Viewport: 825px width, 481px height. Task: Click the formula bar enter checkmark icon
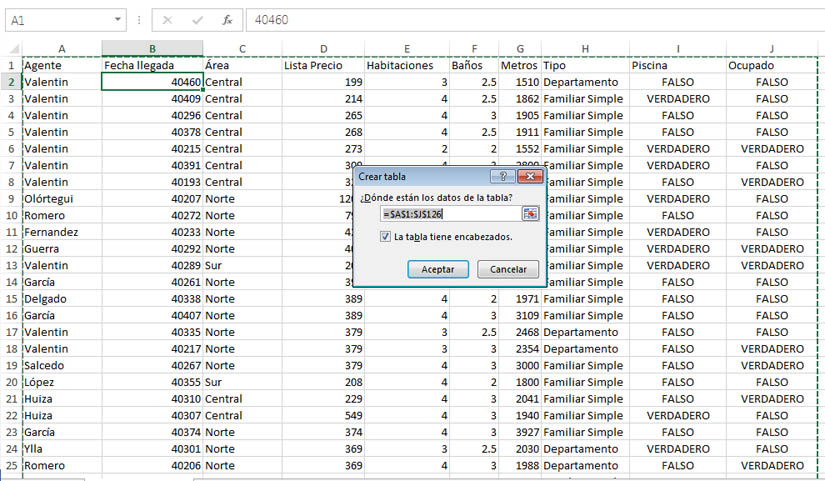197,20
